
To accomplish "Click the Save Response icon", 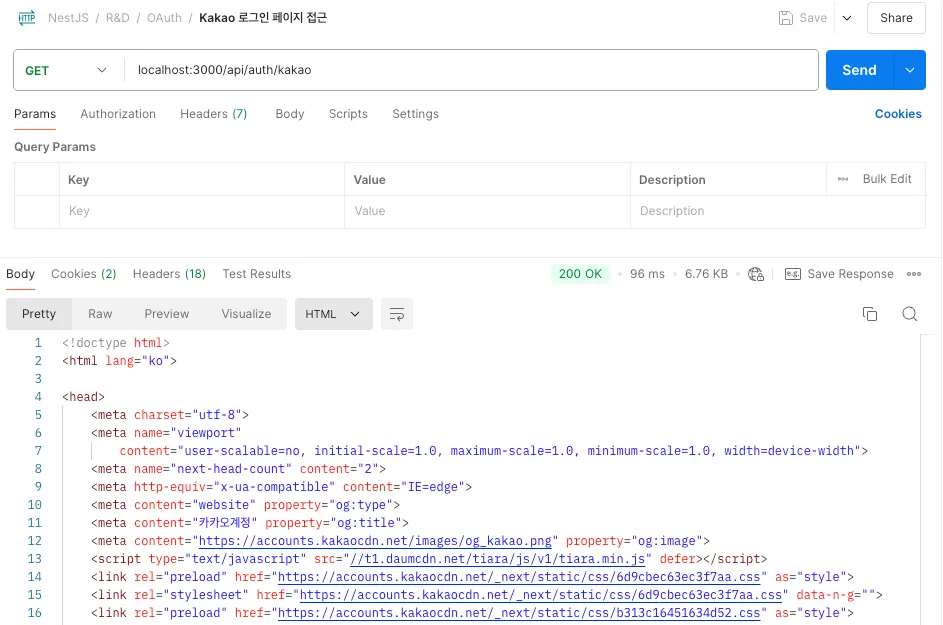I will (793, 274).
